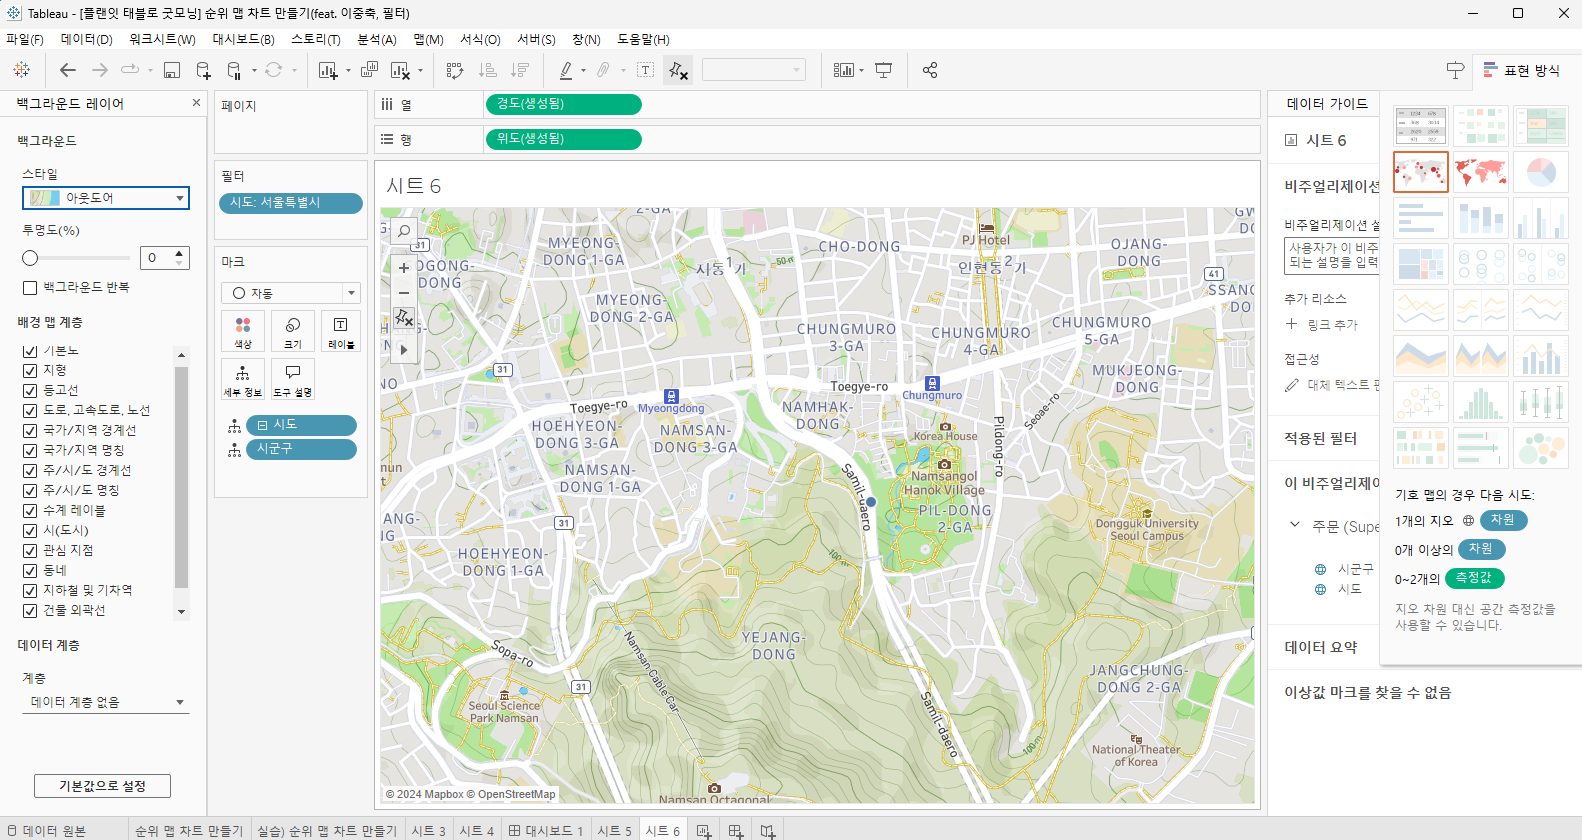This screenshot has height=840, width=1582.
Task: Select the filled map chart thumbnail
Action: point(1480,172)
